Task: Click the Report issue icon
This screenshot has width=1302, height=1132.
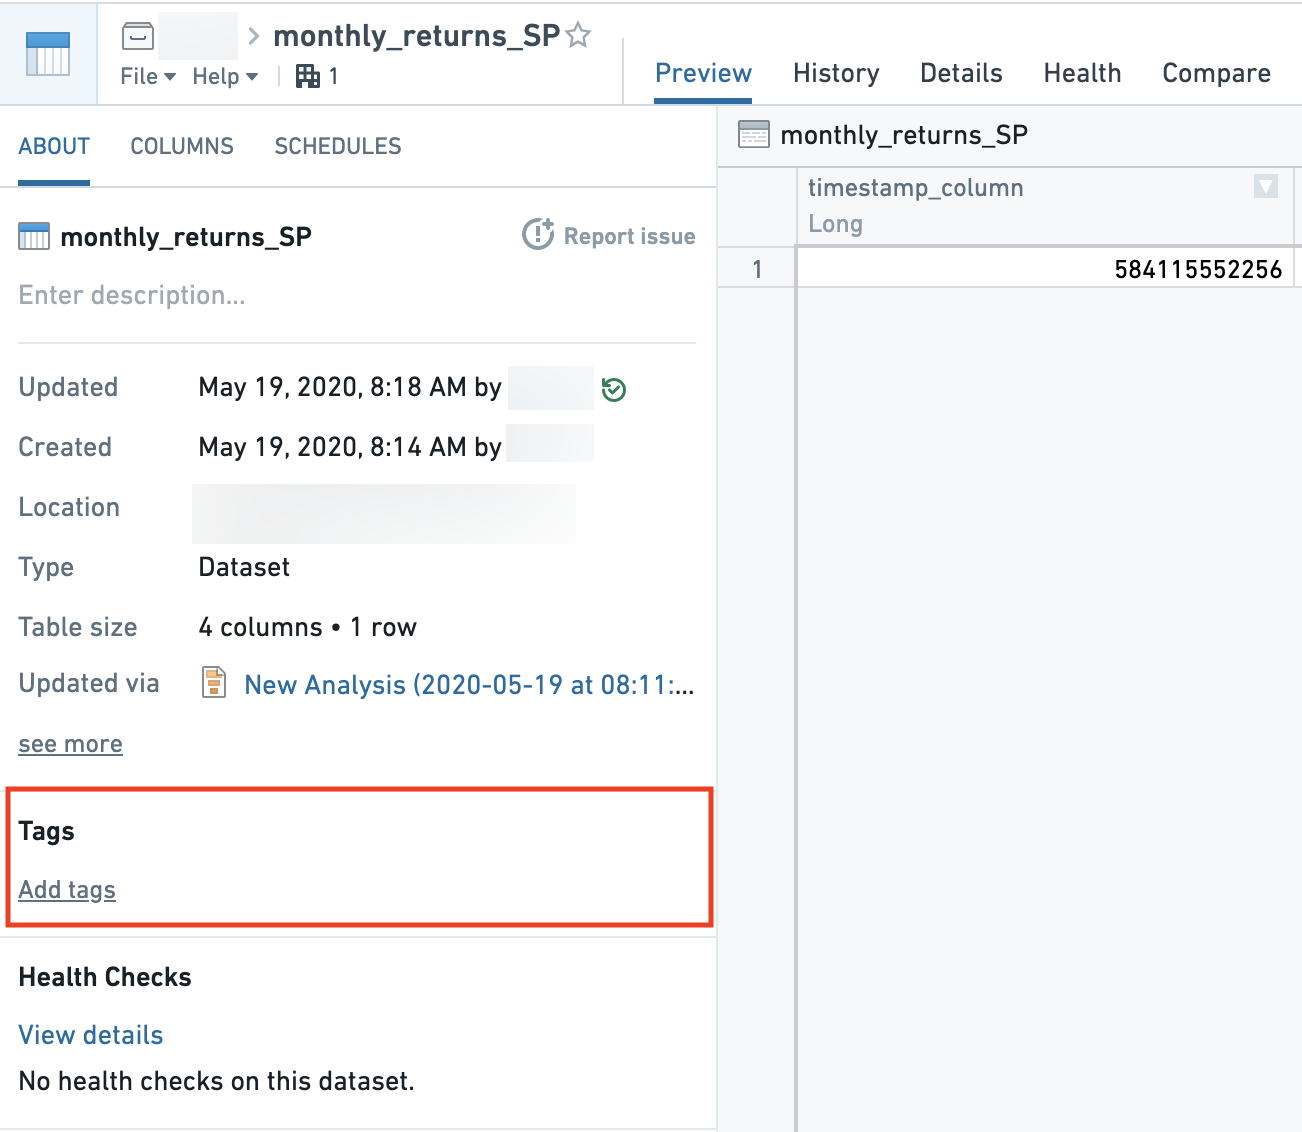Action: coord(538,234)
